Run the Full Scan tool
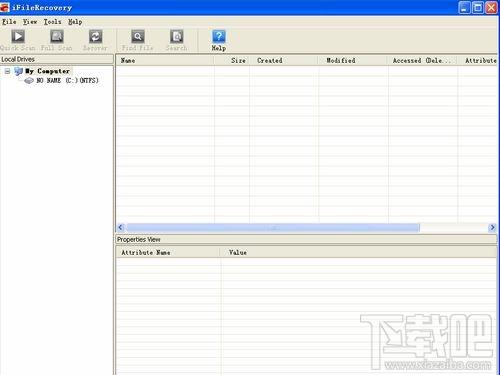 (x=57, y=40)
